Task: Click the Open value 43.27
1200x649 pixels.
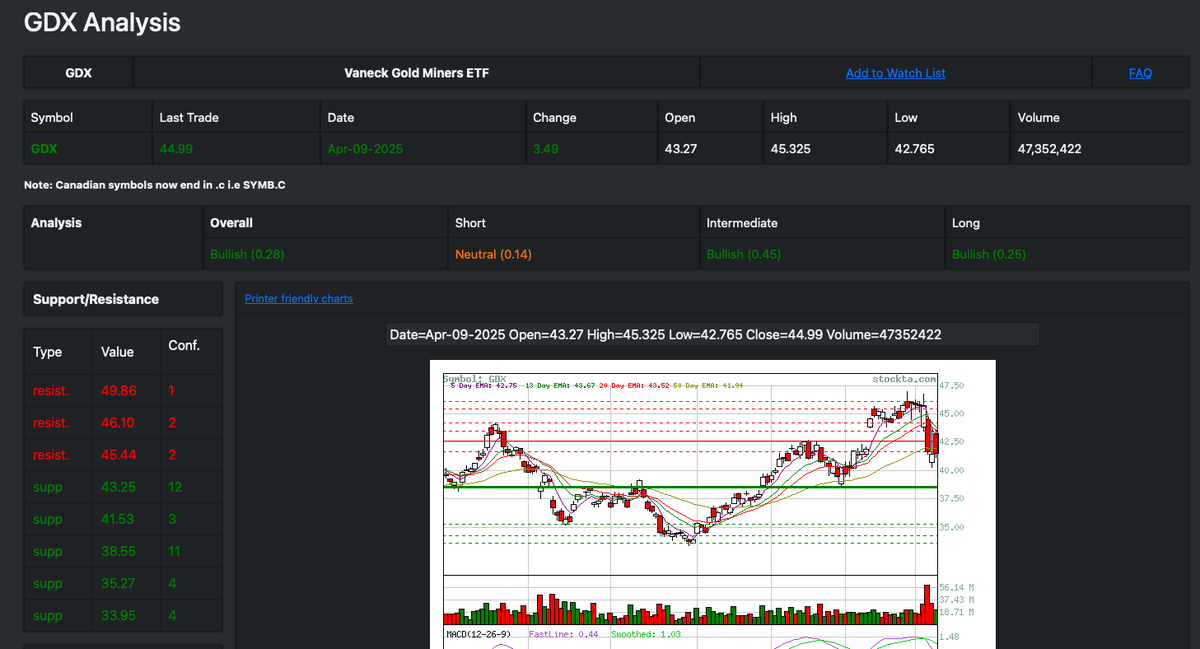Action: (x=681, y=149)
